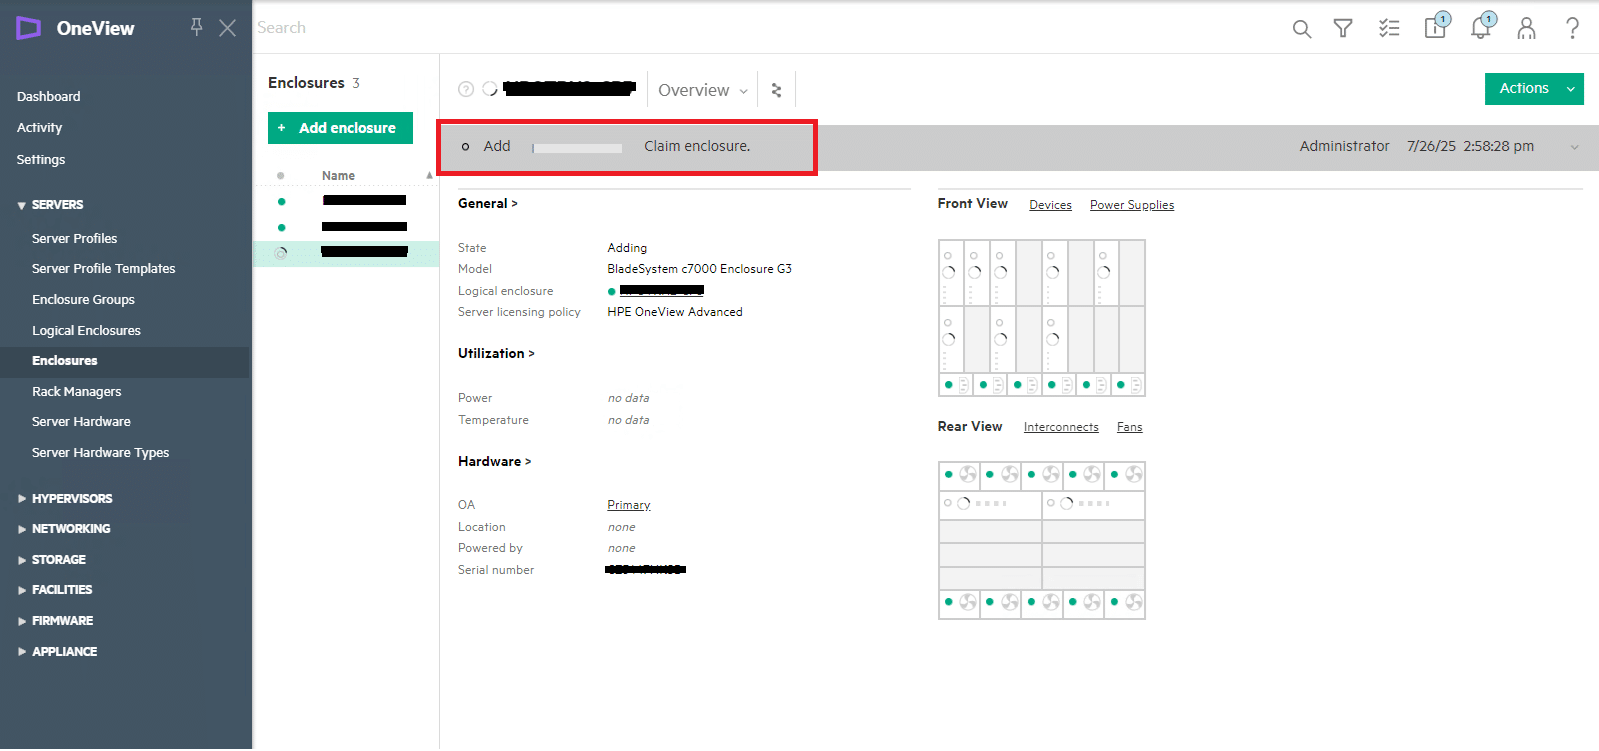The height and width of the screenshot is (751, 1599).
Task: Open the notifications bell icon
Action: [1482, 26]
